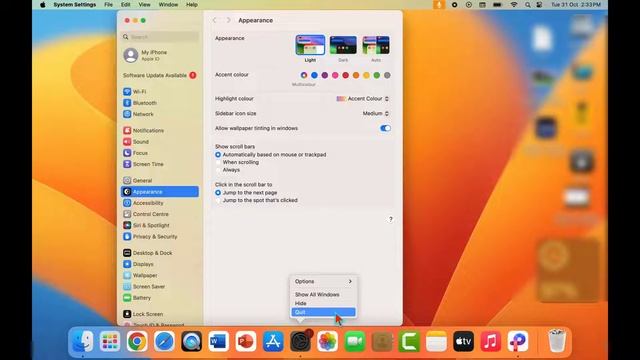Open Focus settings in sidebar

[160, 153]
